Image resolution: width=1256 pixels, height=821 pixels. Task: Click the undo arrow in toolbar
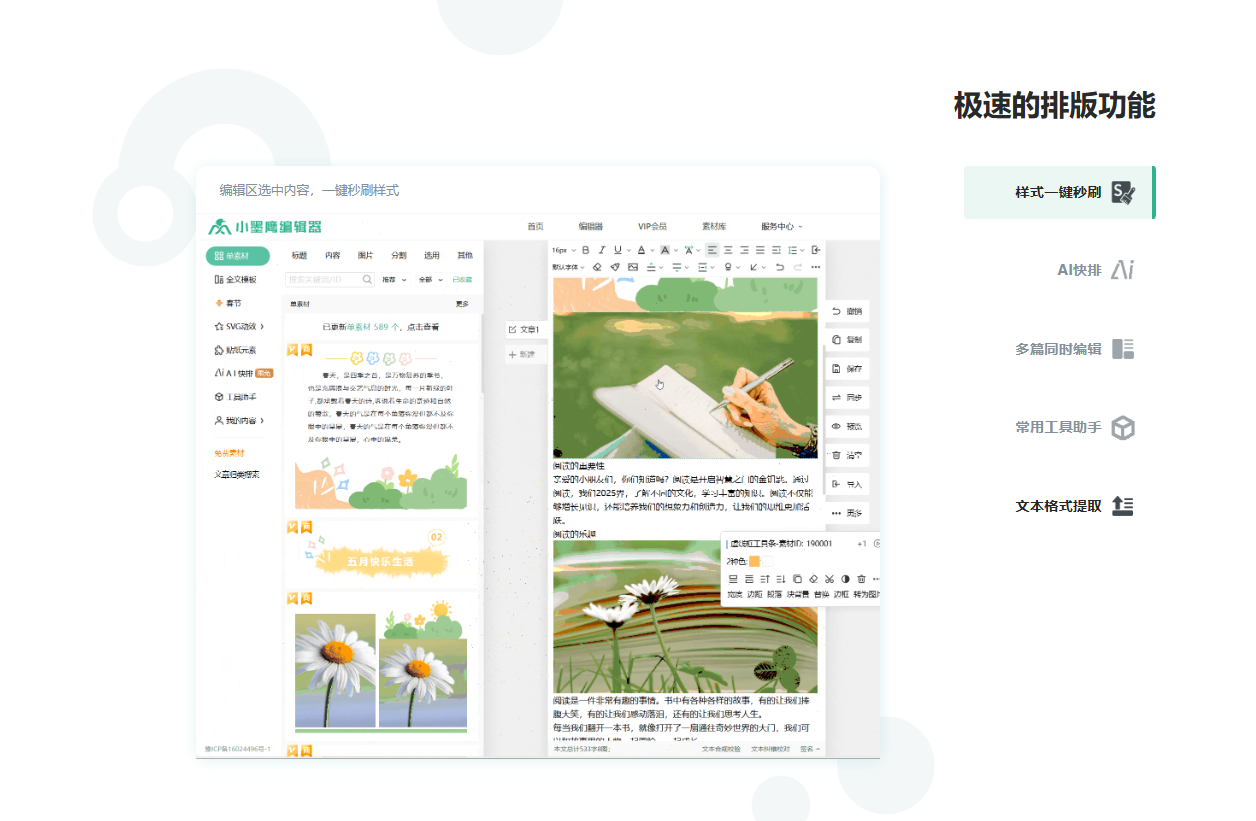pyautogui.click(x=779, y=267)
